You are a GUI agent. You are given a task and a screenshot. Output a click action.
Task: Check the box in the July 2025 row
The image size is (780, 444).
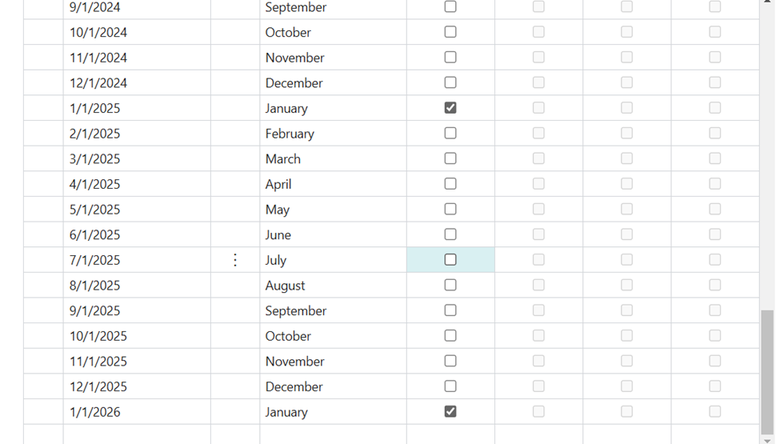point(450,260)
